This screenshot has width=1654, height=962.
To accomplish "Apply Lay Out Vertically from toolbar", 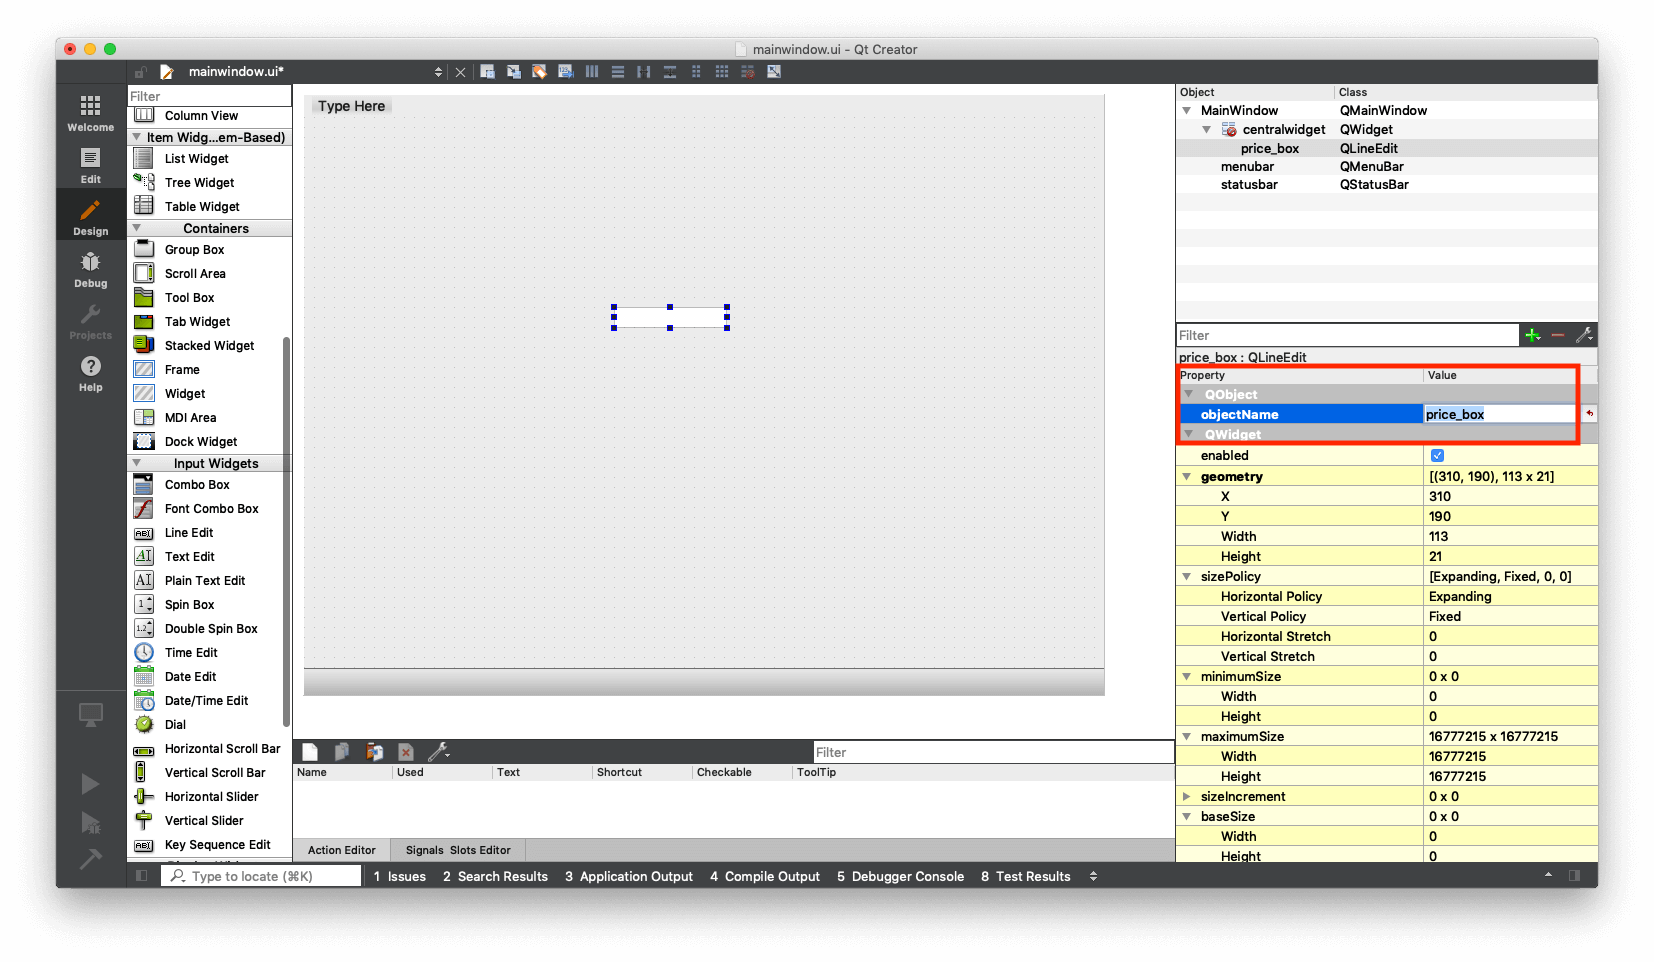I will (618, 72).
